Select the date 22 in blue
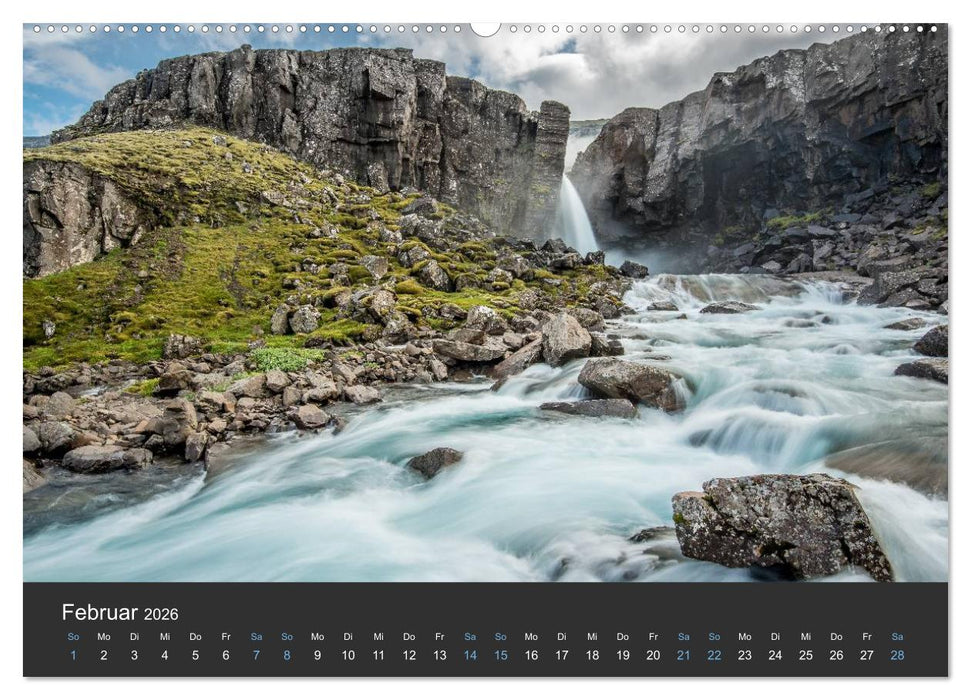The width and height of the screenshot is (971, 700). pyautogui.click(x=714, y=654)
